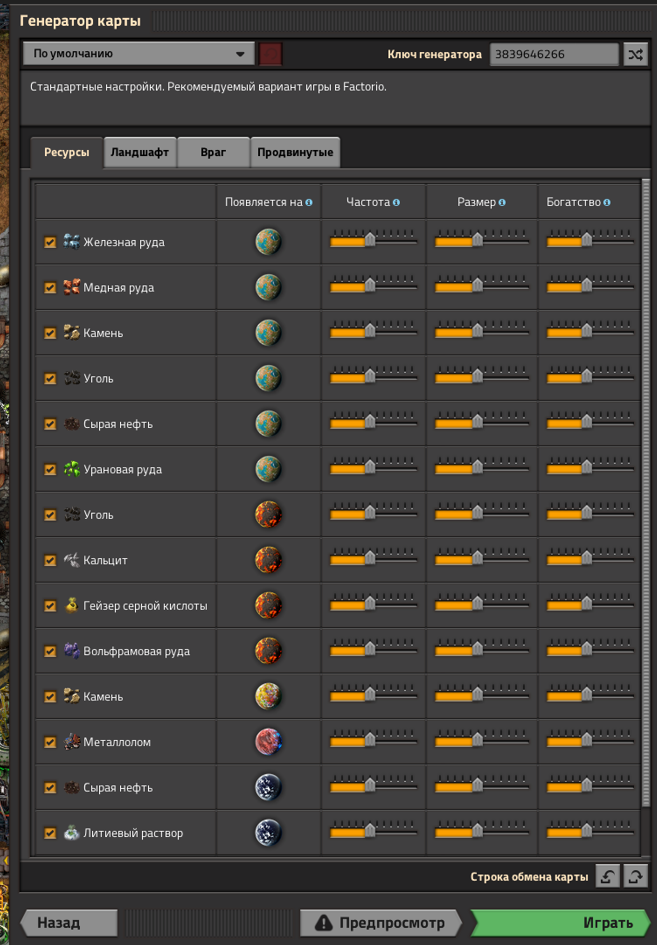This screenshot has width=657, height=945.
Task: Click the Литиевый раствор row label
Action: [x=133, y=834]
